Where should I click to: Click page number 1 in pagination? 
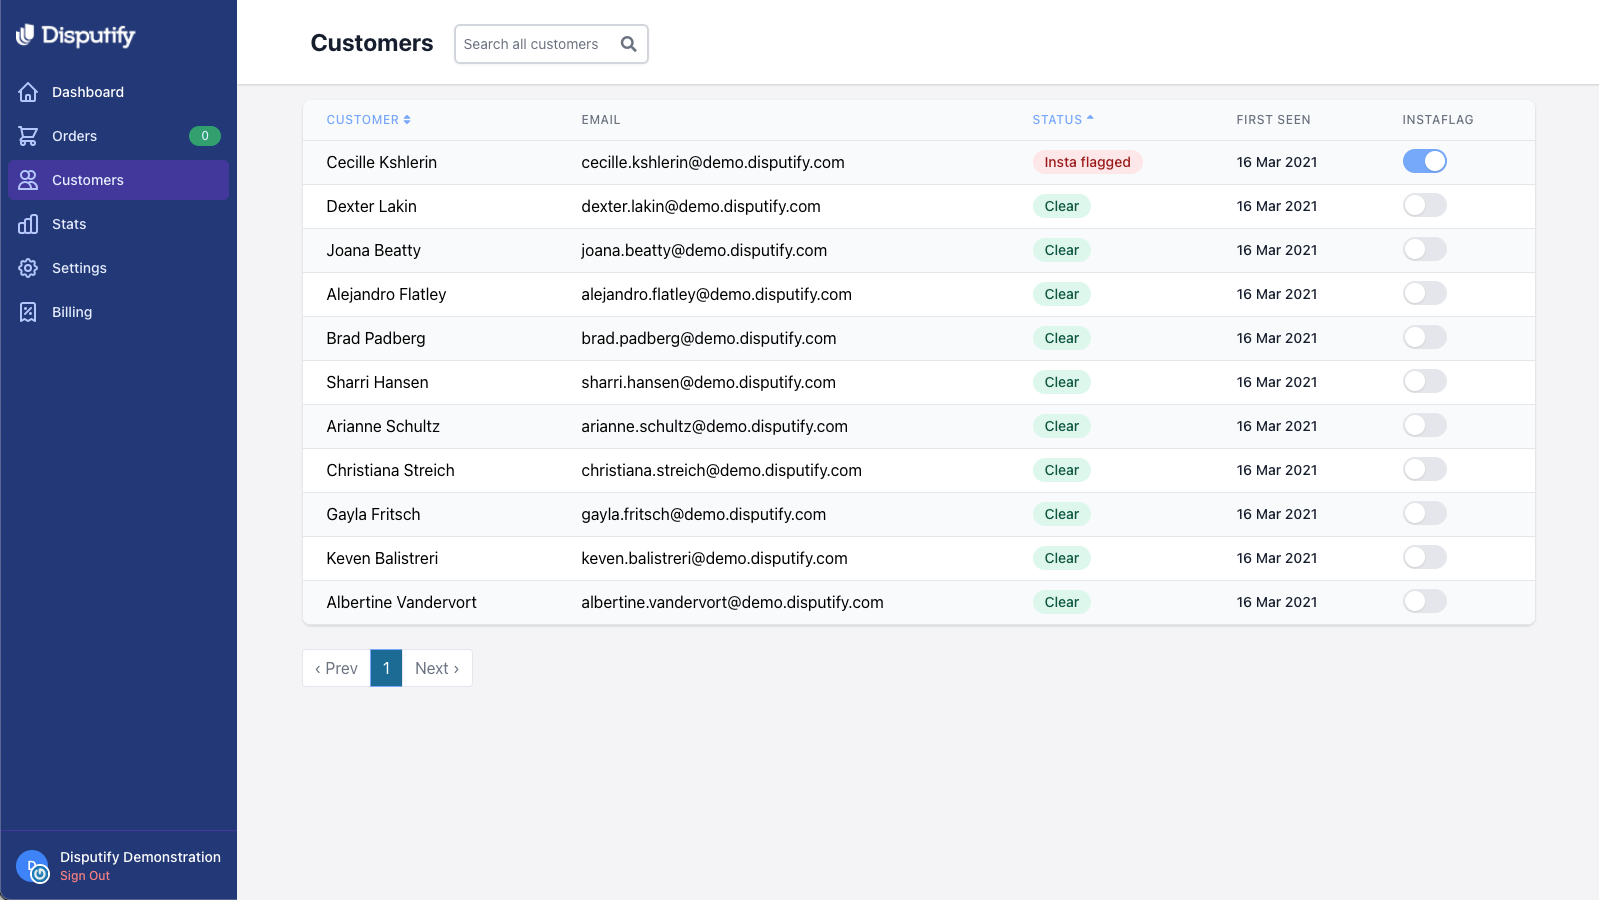pyautogui.click(x=386, y=668)
